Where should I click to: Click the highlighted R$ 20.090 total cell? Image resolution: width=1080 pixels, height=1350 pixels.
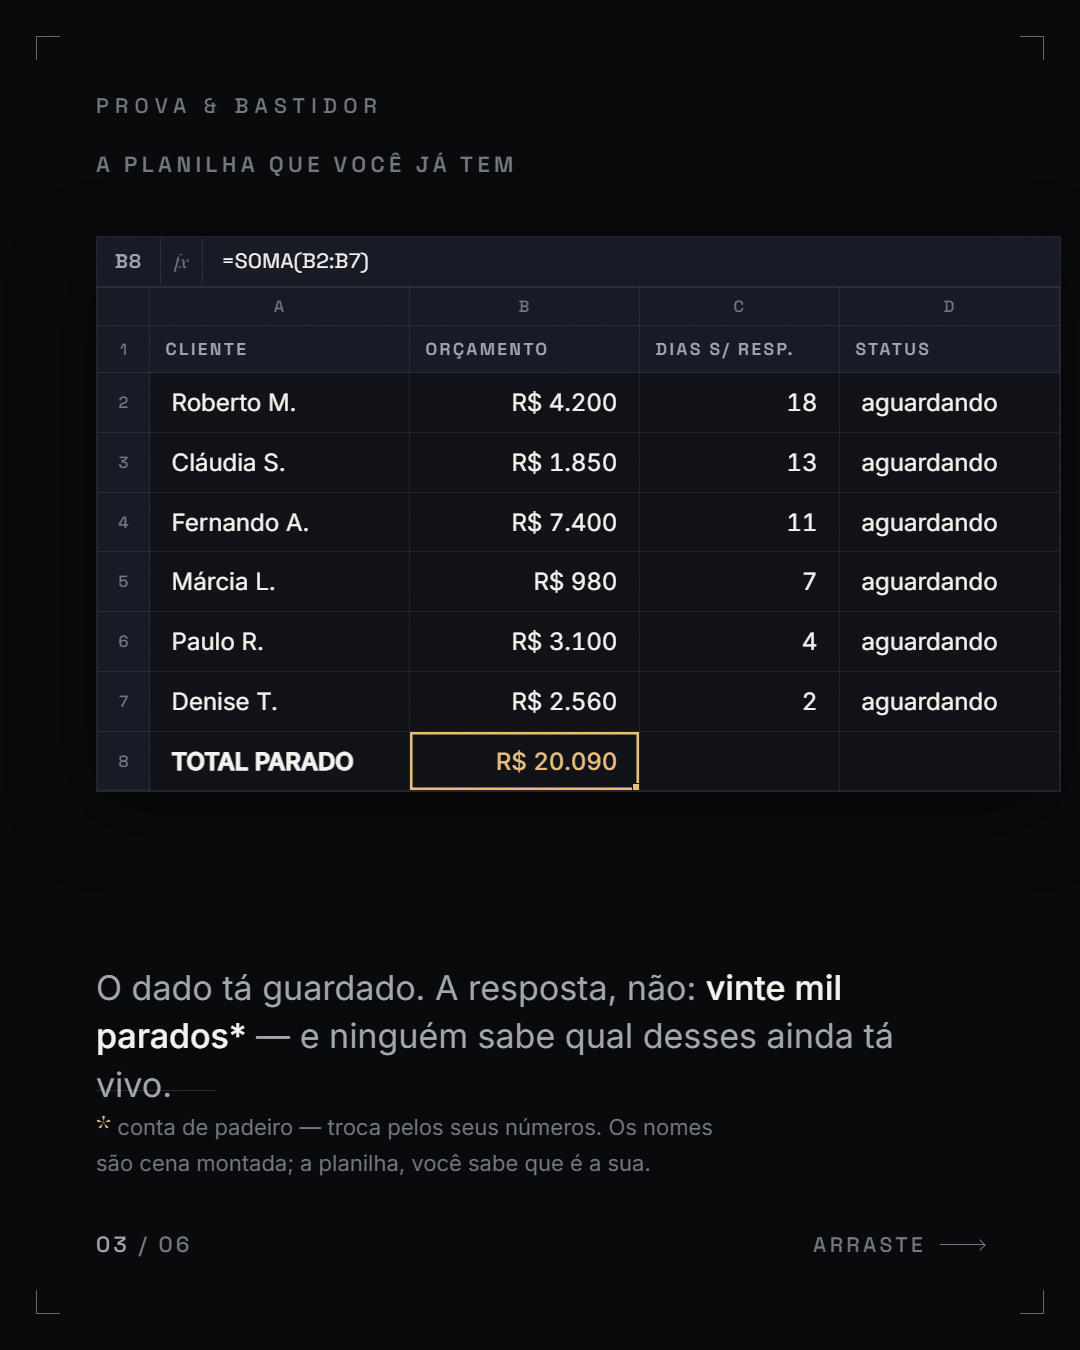[524, 761]
